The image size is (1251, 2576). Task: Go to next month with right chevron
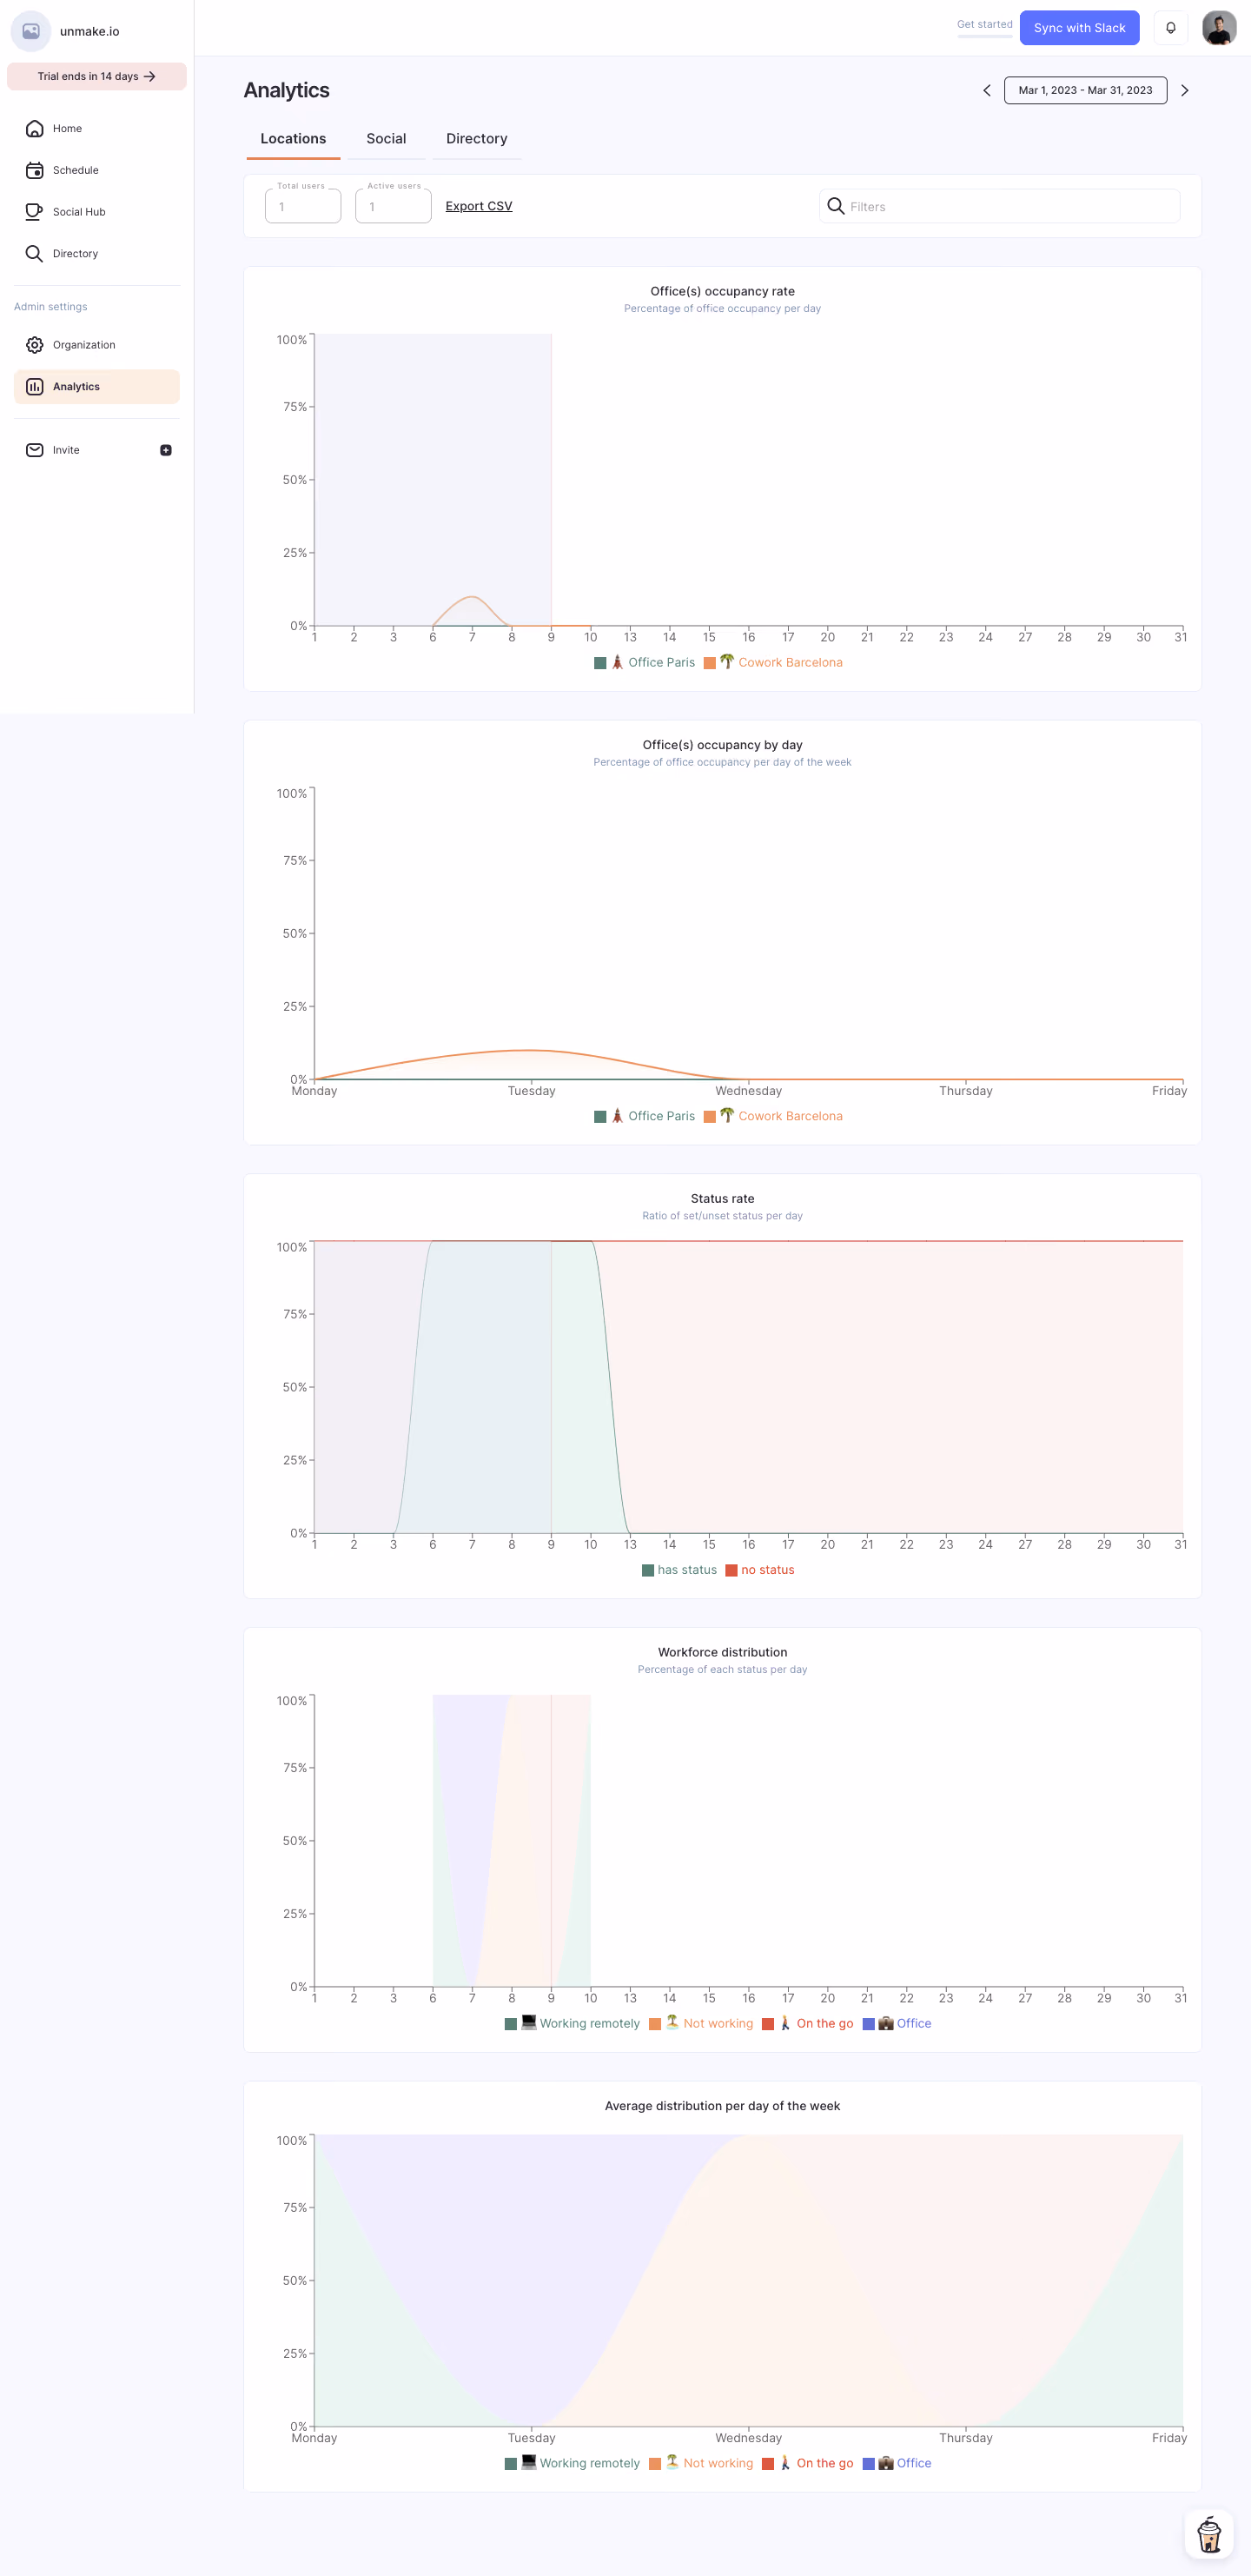click(1185, 90)
